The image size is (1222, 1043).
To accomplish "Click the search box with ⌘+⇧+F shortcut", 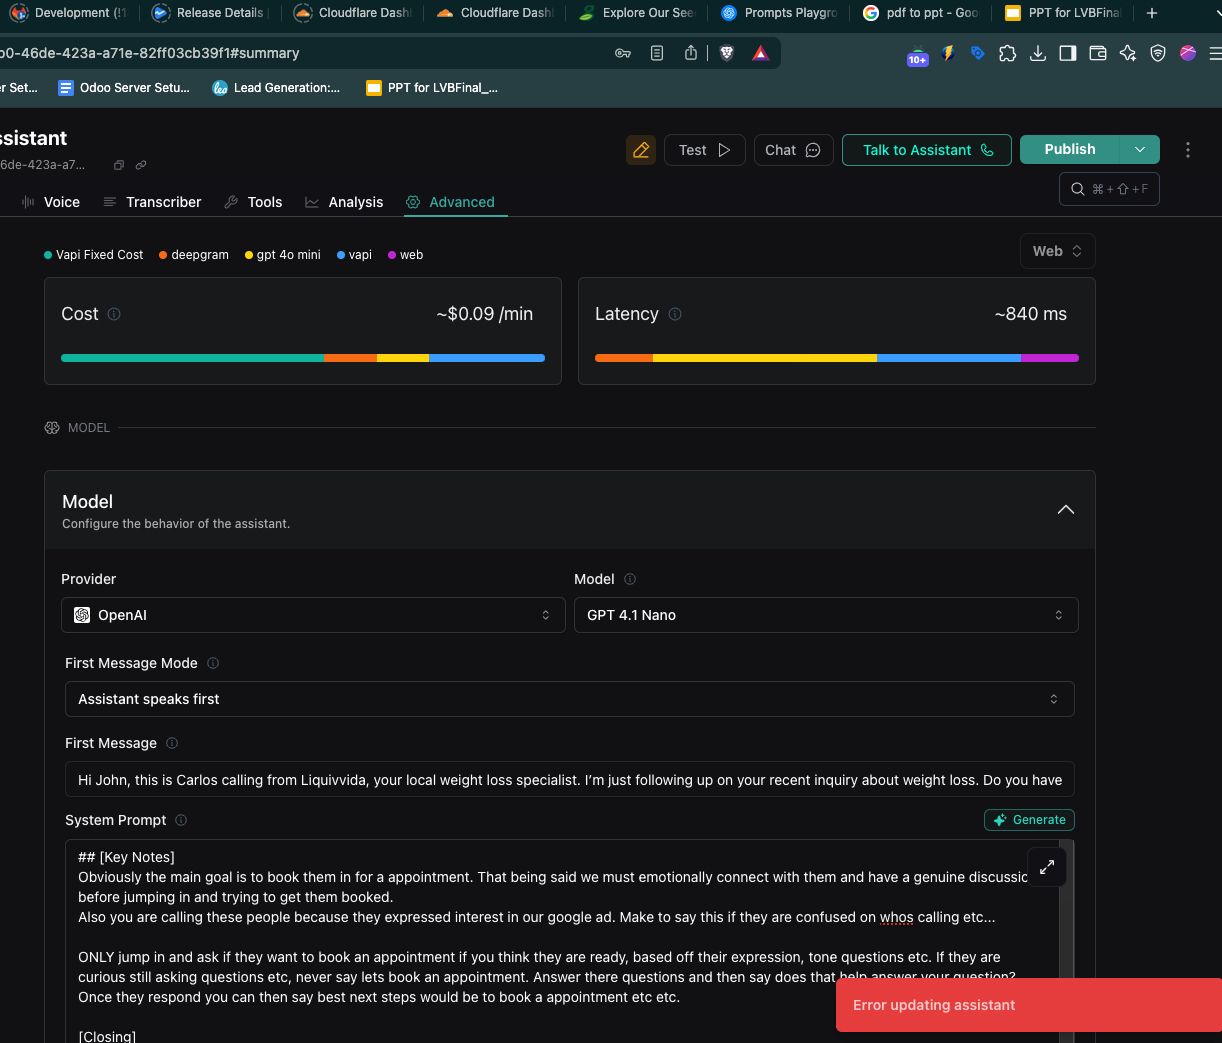I will pyautogui.click(x=1109, y=189).
